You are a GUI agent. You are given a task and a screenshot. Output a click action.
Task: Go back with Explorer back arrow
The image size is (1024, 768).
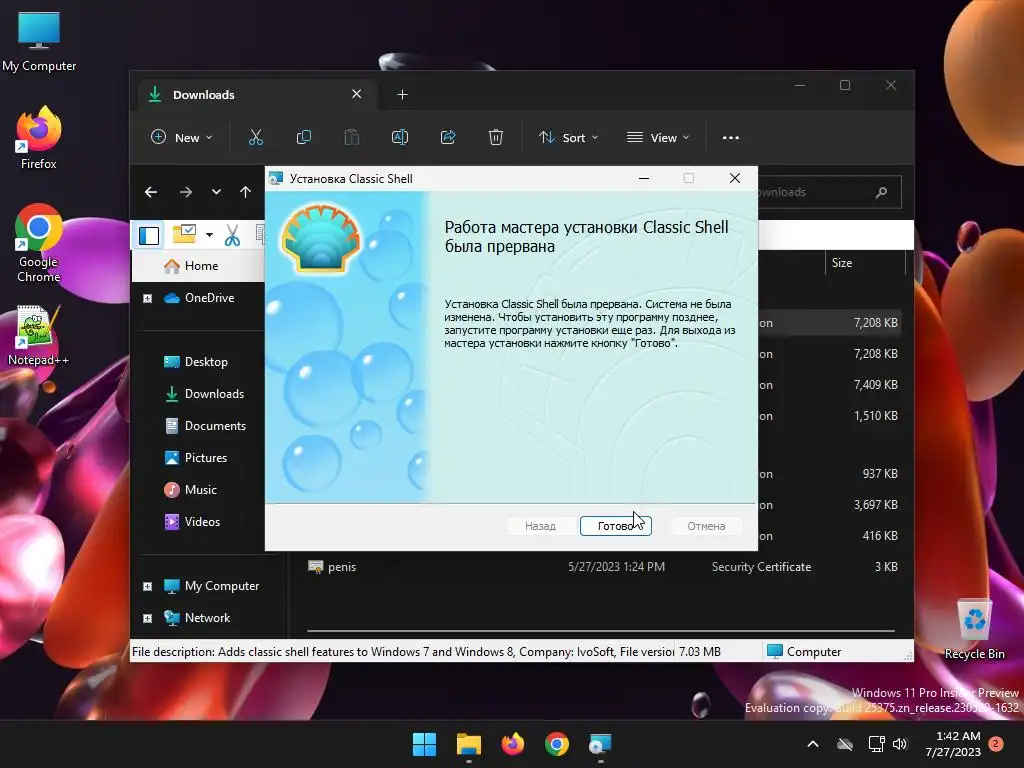click(x=151, y=192)
